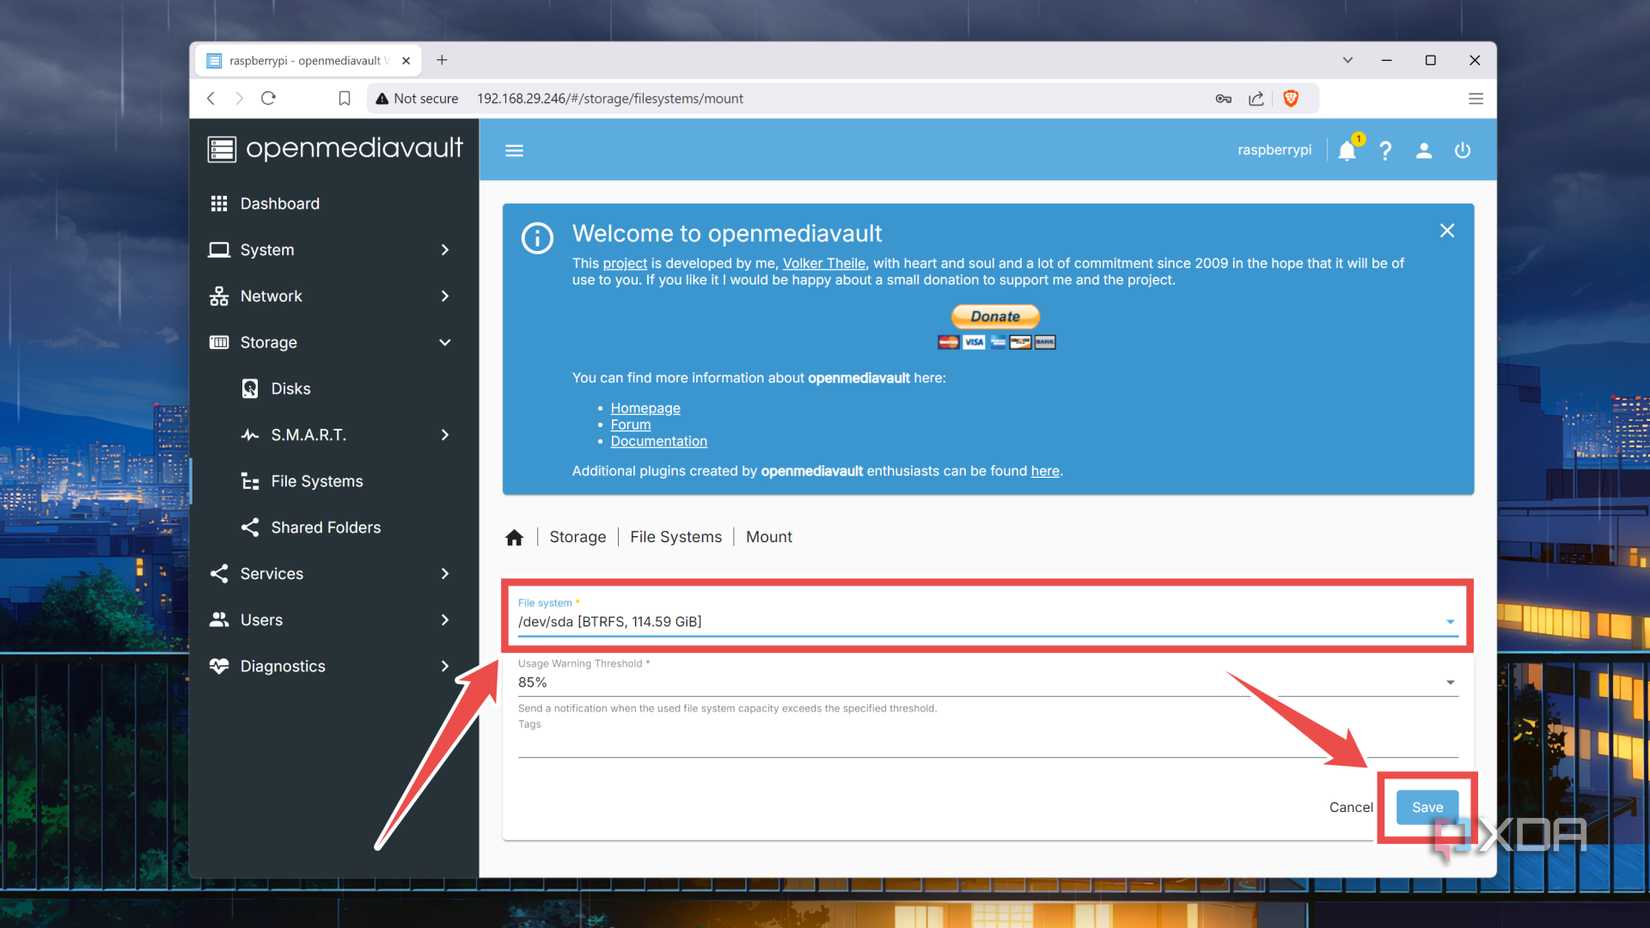Click the power icon in header
The image size is (1650, 928).
point(1462,150)
